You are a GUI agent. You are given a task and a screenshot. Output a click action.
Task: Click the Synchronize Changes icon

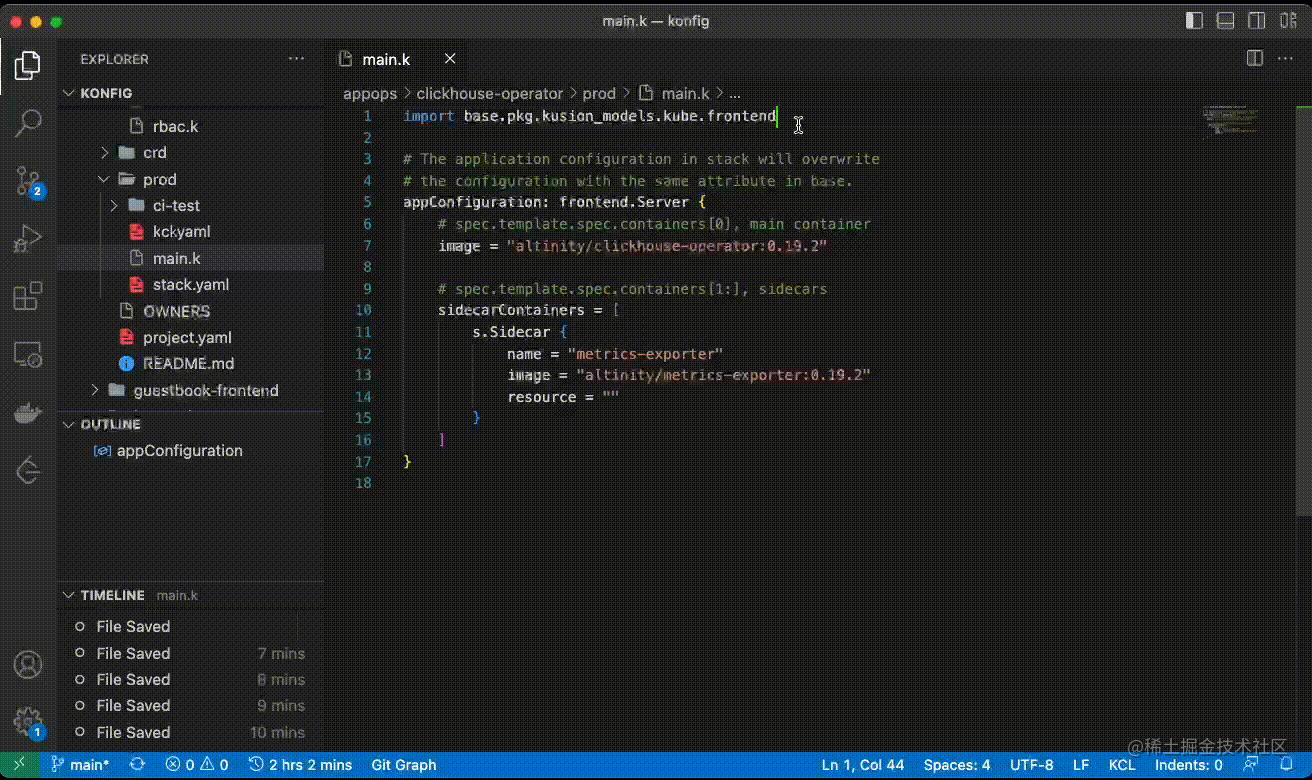point(137,765)
